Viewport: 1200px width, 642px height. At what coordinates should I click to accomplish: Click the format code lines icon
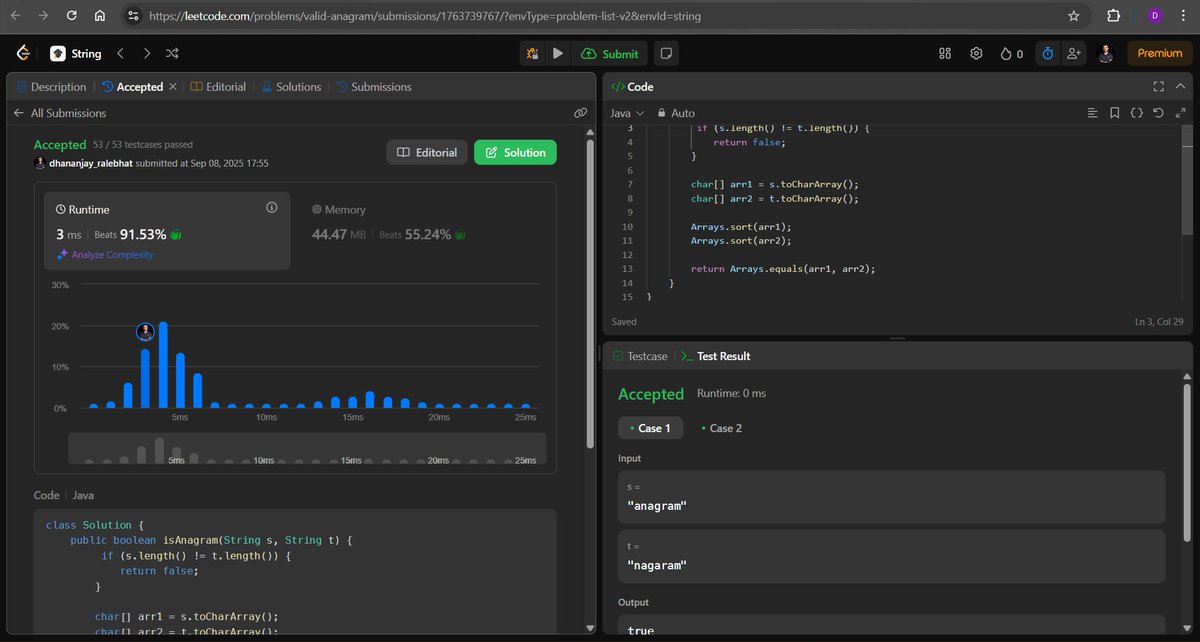(x=1092, y=113)
